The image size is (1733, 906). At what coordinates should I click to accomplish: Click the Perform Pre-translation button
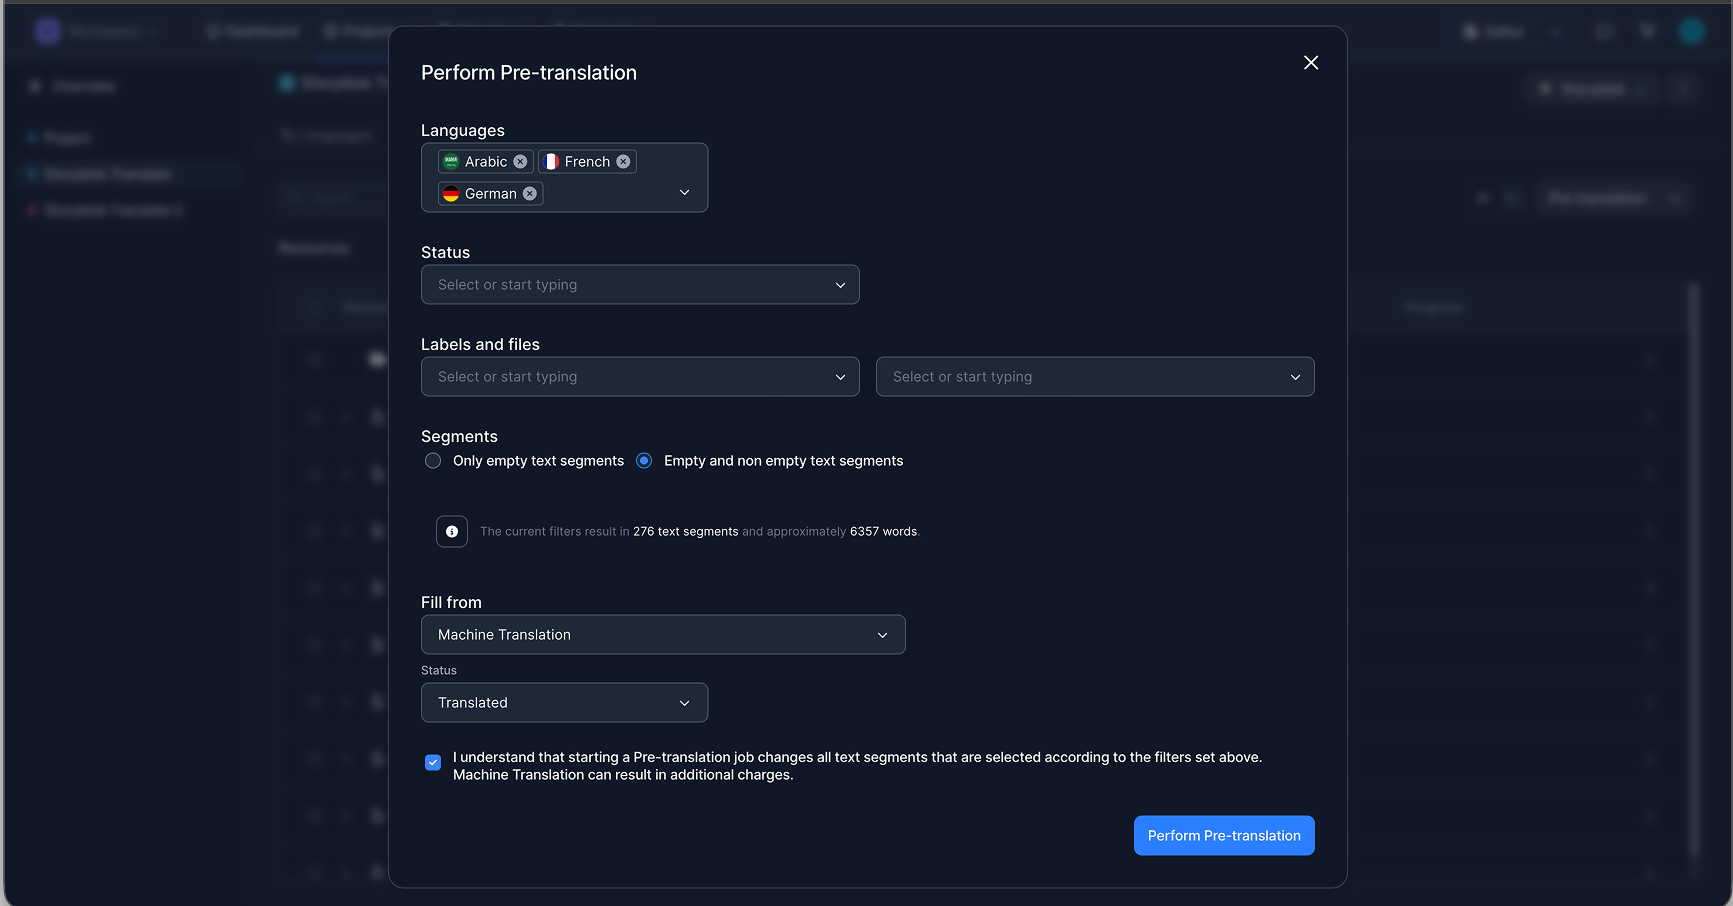(x=1224, y=836)
